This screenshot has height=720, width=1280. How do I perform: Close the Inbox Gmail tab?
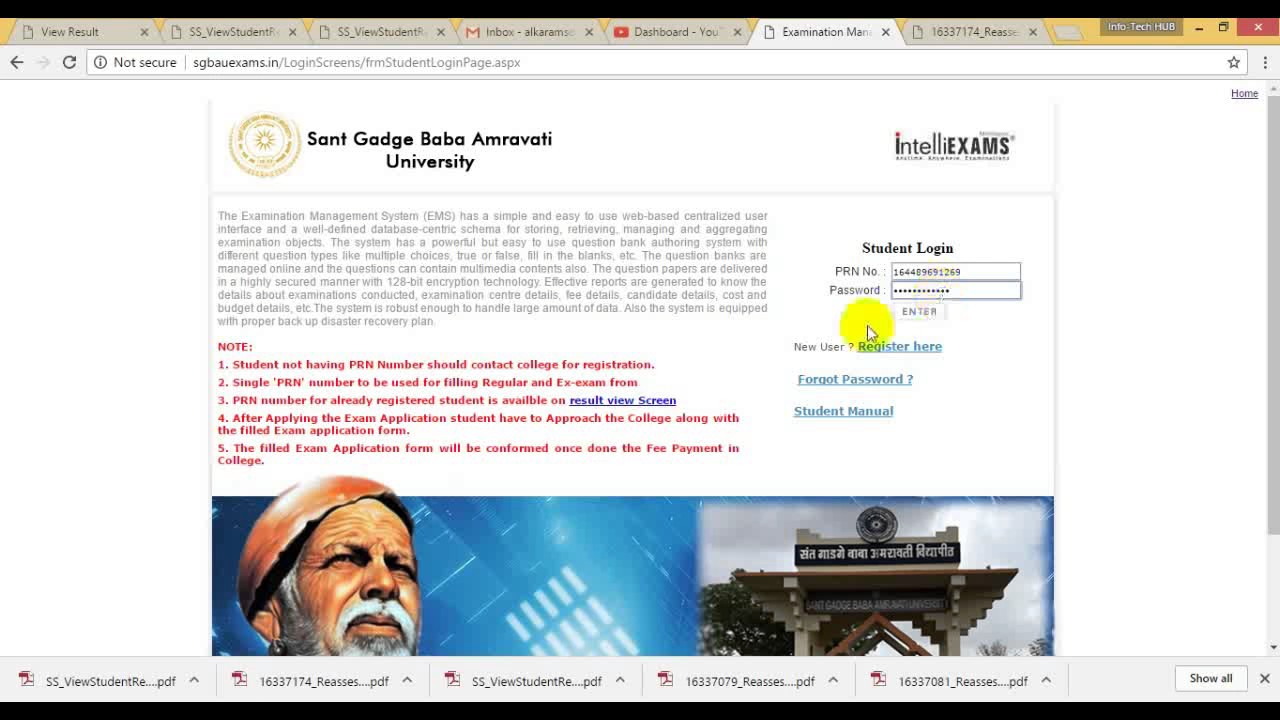[x=589, y=32]
